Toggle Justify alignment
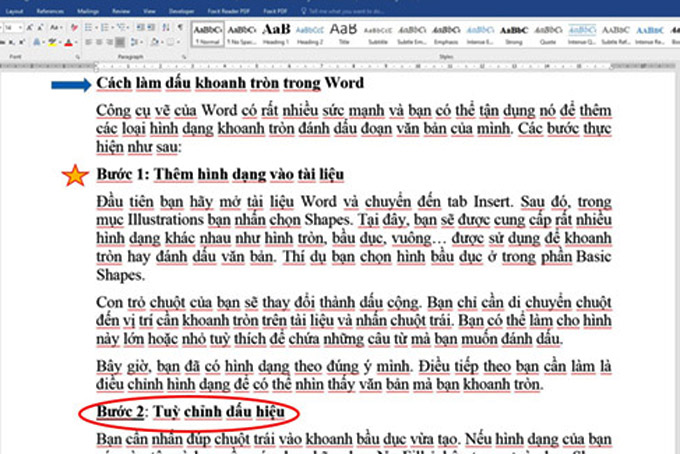680x454 pixels. [x=120, y=42]
